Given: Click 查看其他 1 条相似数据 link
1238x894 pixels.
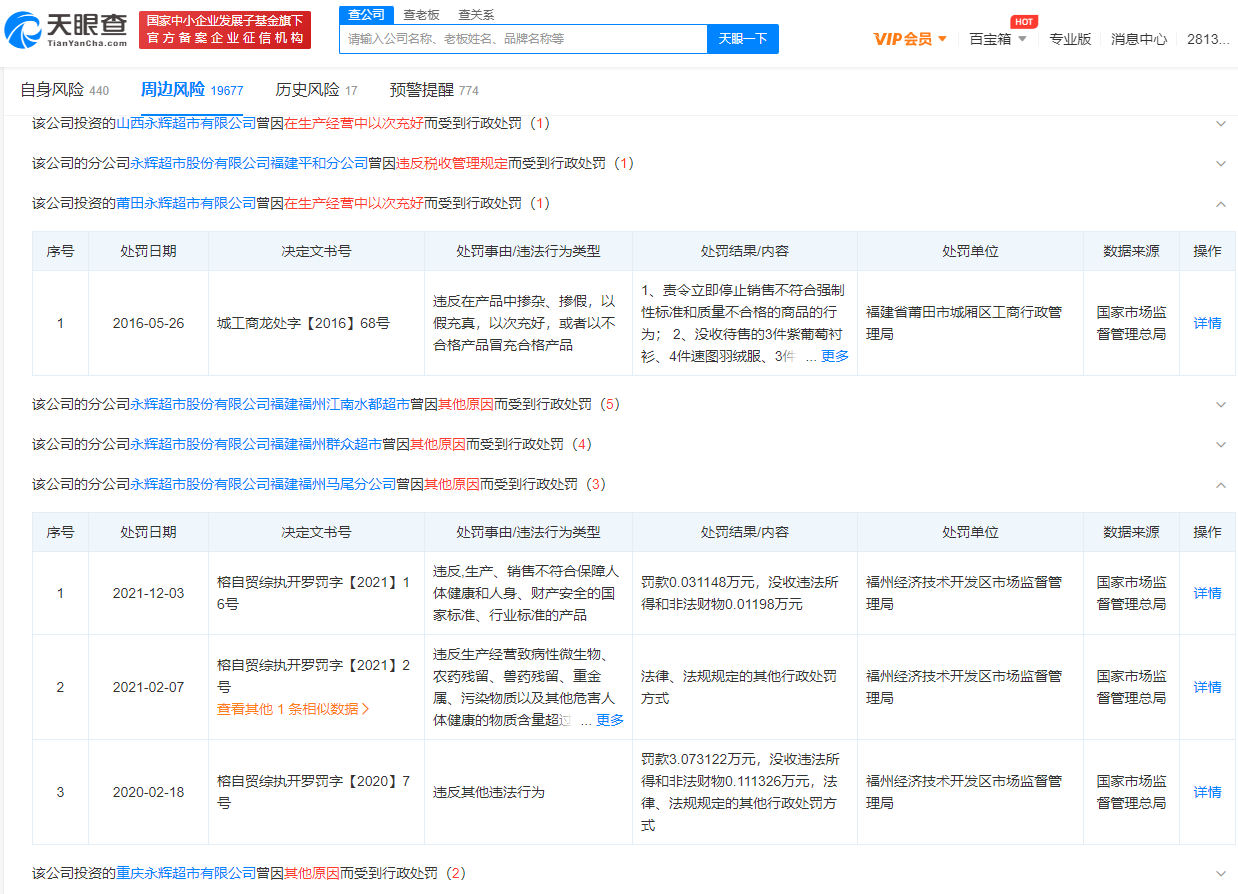Looking at the screenshot, I should [x=293, y=709].
